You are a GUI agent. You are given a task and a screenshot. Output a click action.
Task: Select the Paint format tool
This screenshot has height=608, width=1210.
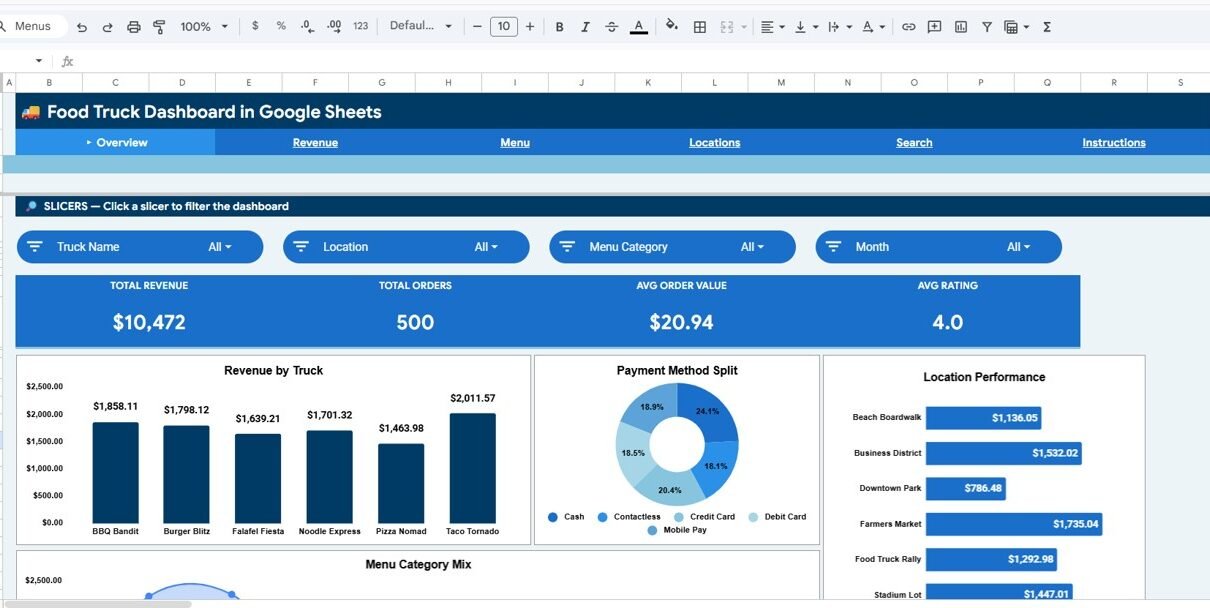pos(159,27)
